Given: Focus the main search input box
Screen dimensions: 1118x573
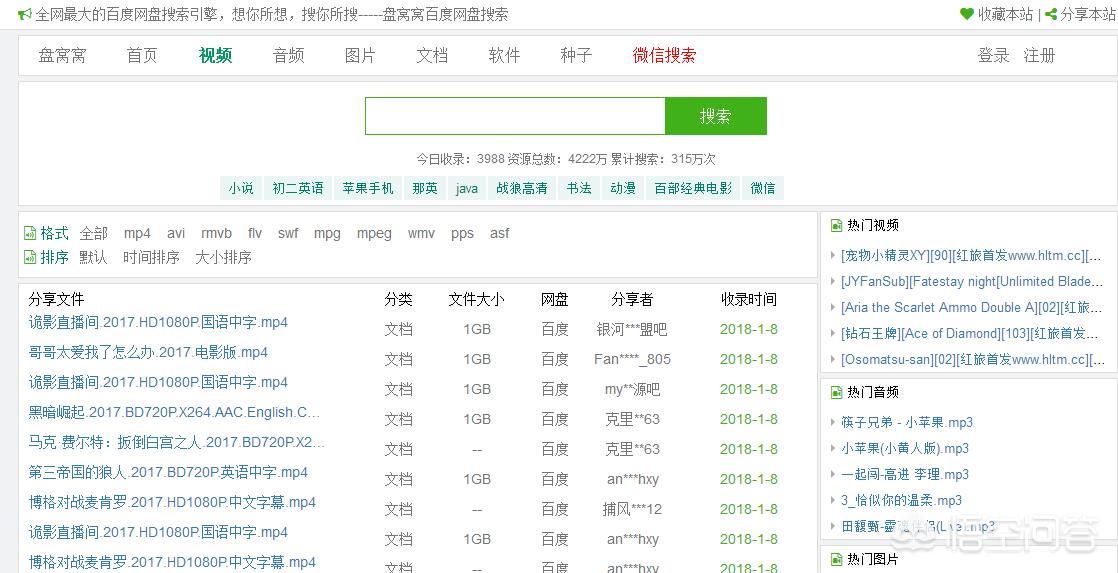Looking at the screenshot, I should (x=515, y=116).
